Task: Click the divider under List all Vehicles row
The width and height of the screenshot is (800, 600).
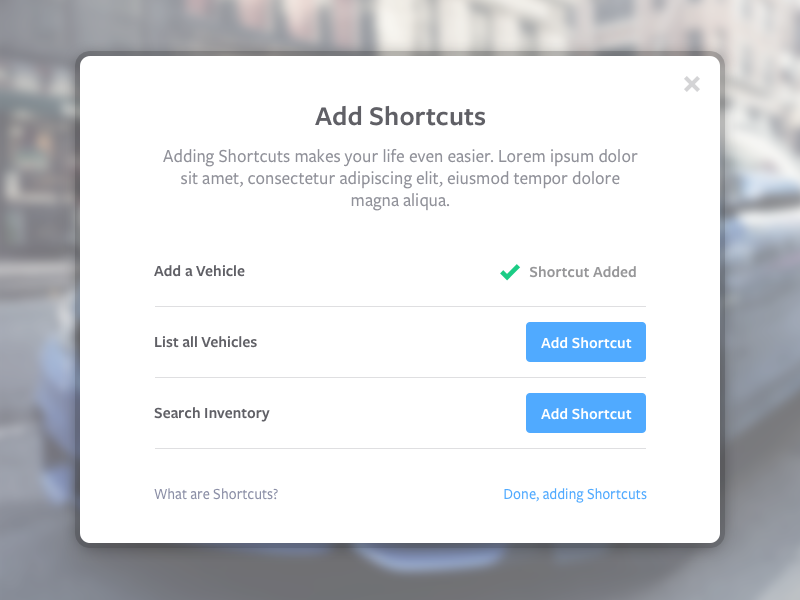Action: [400, 377]
